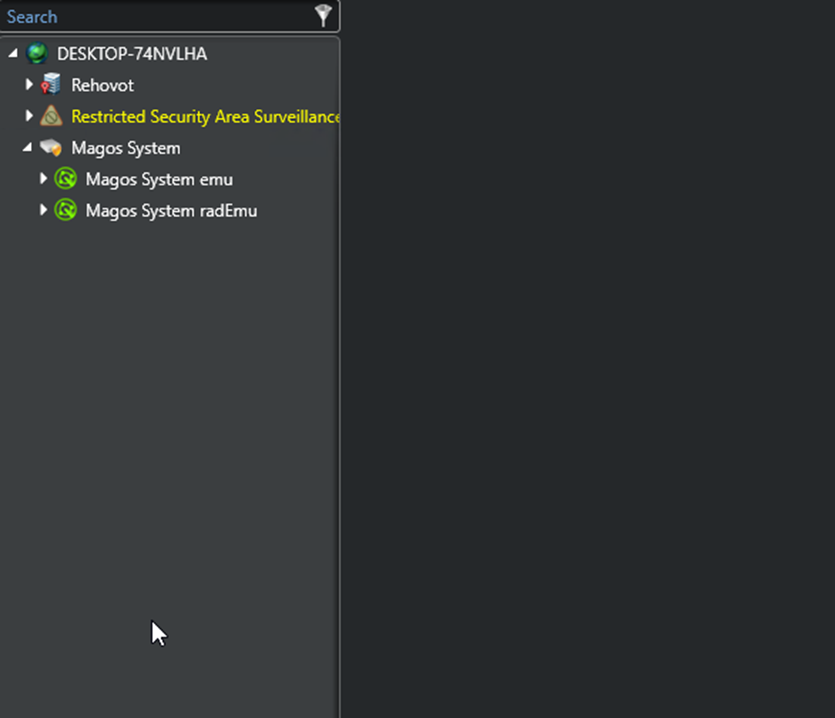The image size is (835, 718).
Task: Select the Magos System parent label
Action: [x=126, y=148]
